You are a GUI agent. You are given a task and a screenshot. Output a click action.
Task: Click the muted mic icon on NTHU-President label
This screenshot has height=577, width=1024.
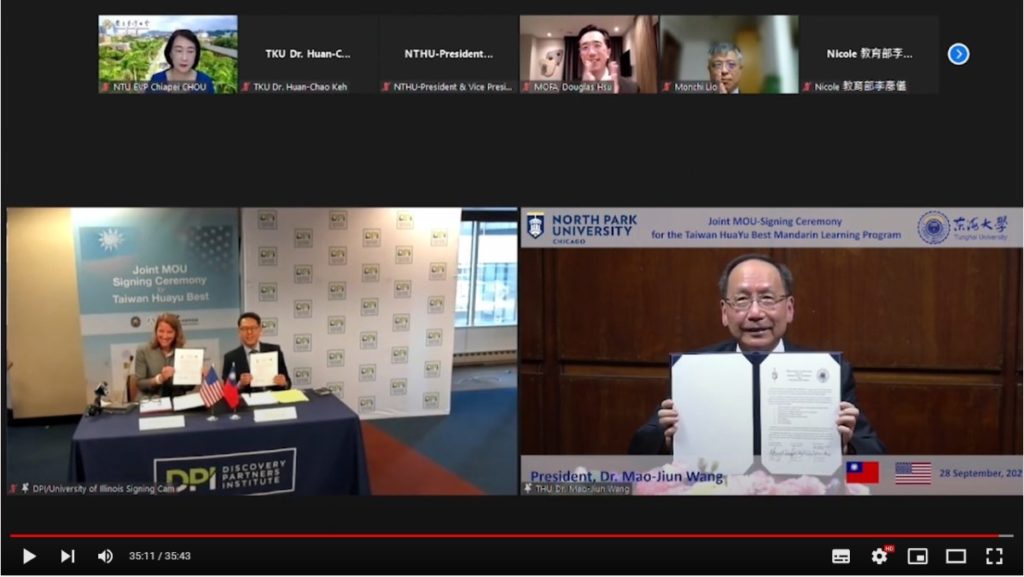tap(386, 87)
